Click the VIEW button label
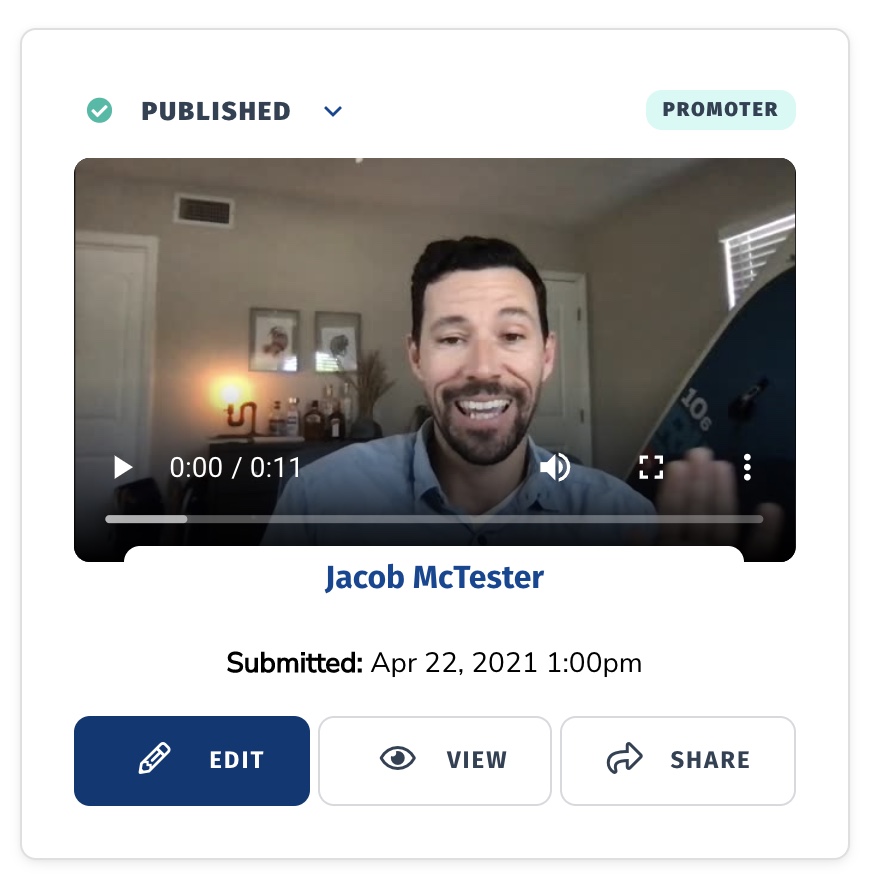Image resolution: width=870 pixels, height=884 pixels. tap(477, 760)
